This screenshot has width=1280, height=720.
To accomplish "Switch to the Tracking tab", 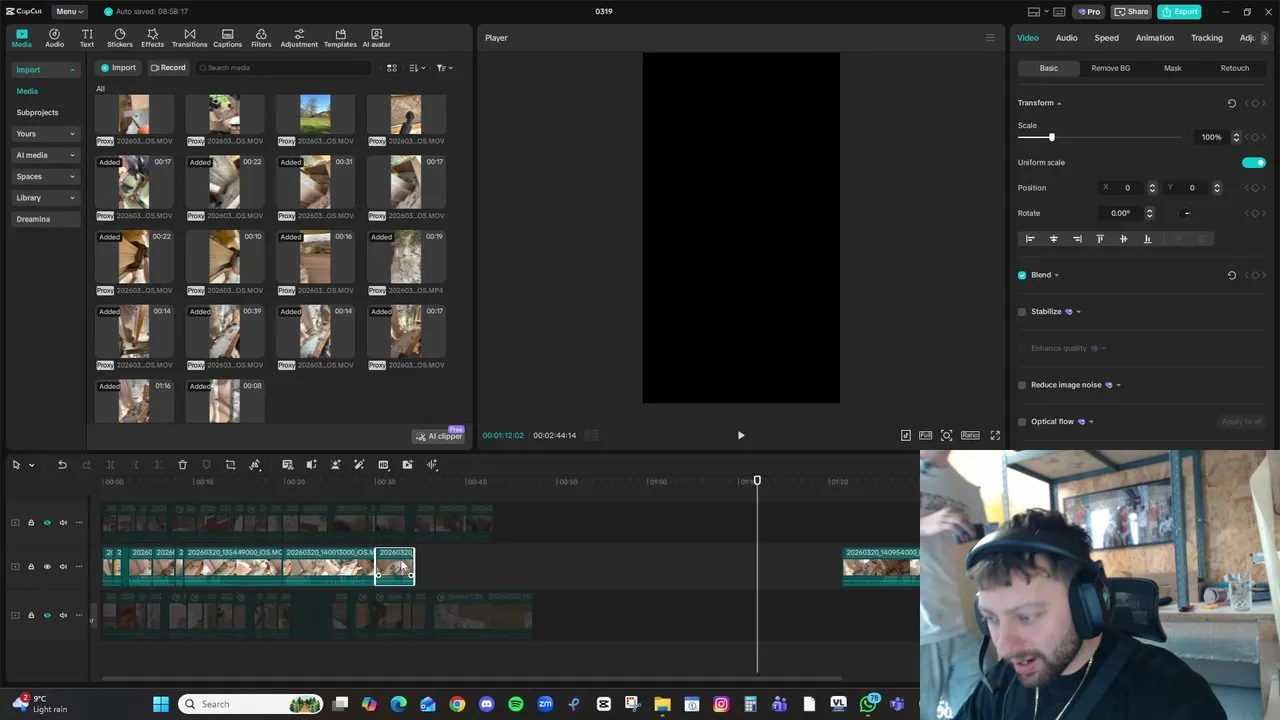I will point(1206,38).
